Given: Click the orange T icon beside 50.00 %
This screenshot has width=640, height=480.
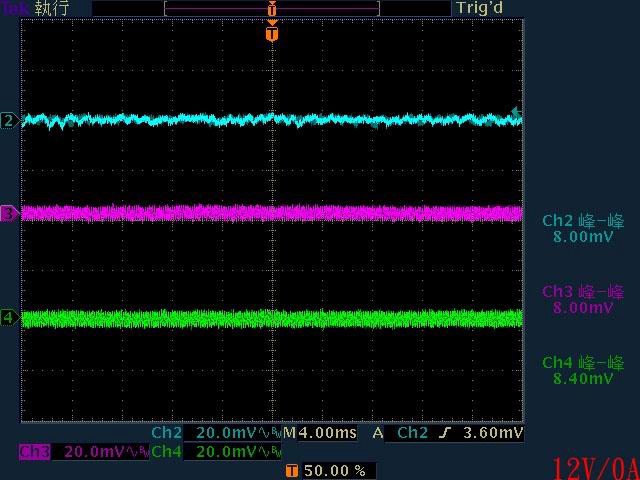Looking at the screenshot, I should [x=291, y=470].
